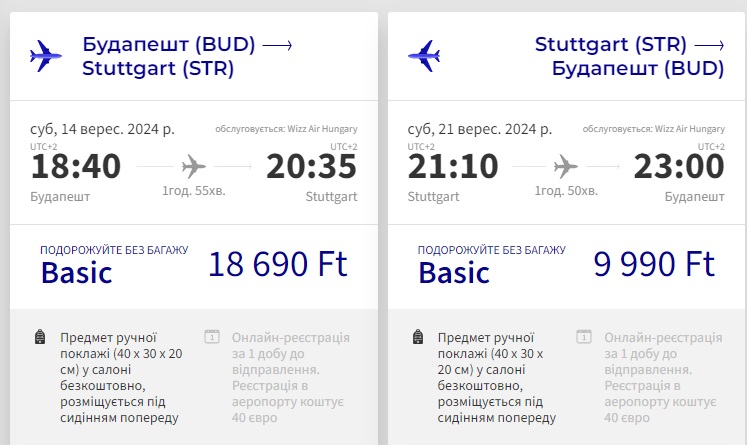This screenshot has height=445, width=747.
Task: Click the 20:35 arrival time
Action: pyautogui.click(x=311, y=167)
